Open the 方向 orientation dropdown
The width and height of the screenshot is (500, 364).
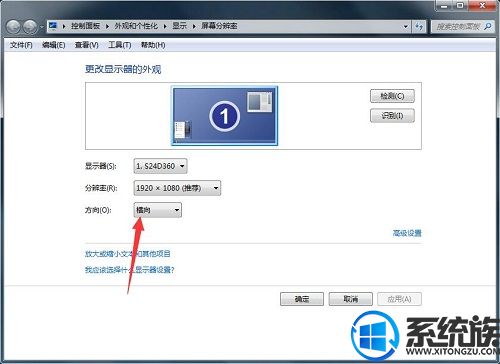(x=158, y=210)
